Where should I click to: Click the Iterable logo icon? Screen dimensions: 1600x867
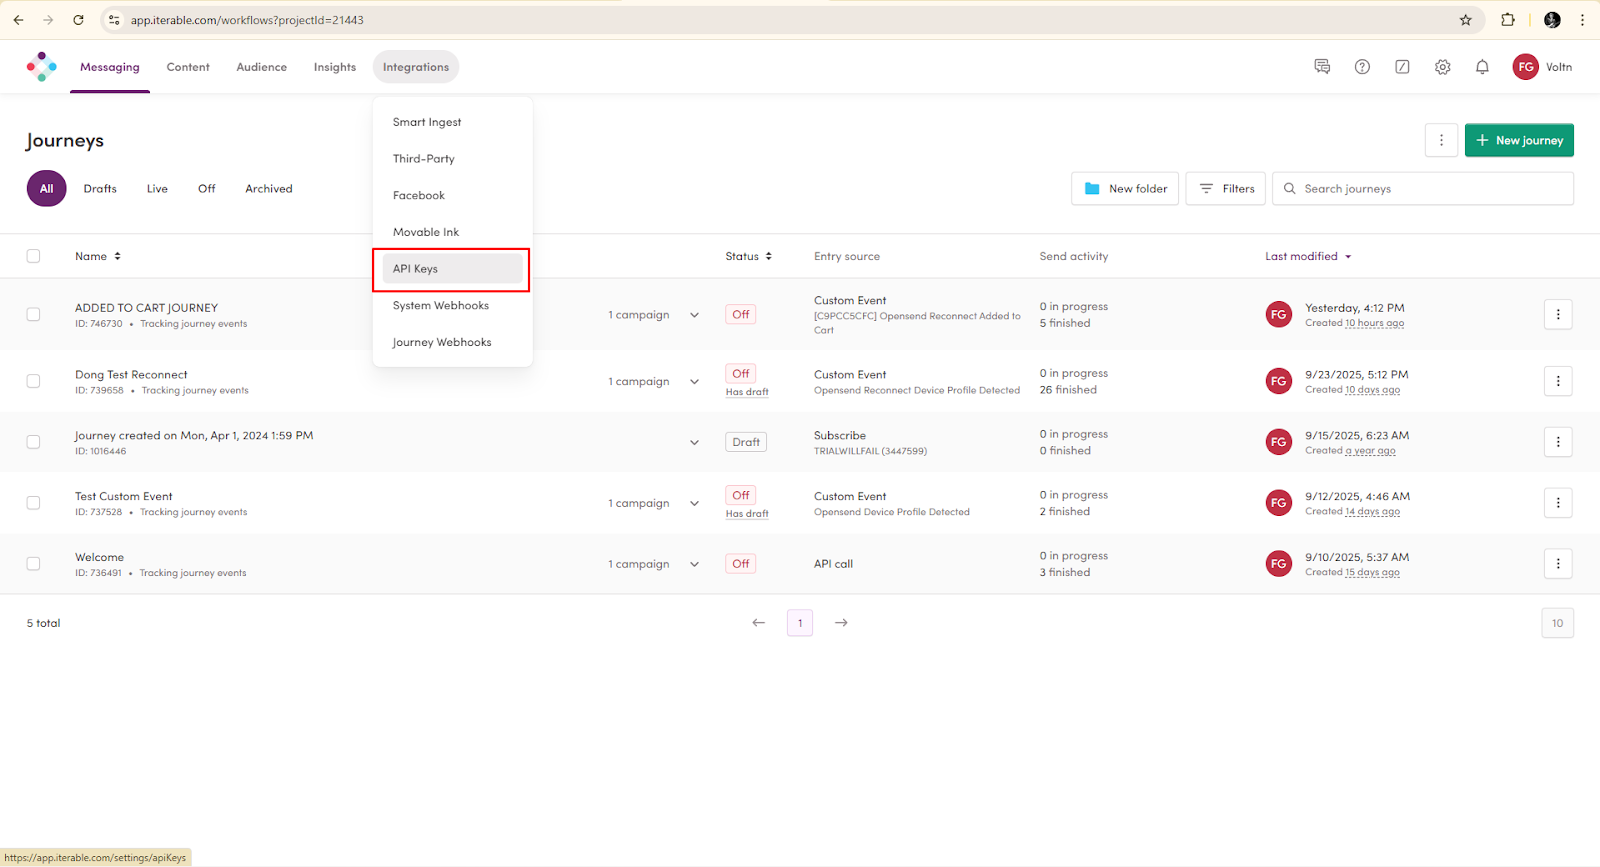pyautogui.click(x=41, y=67)
